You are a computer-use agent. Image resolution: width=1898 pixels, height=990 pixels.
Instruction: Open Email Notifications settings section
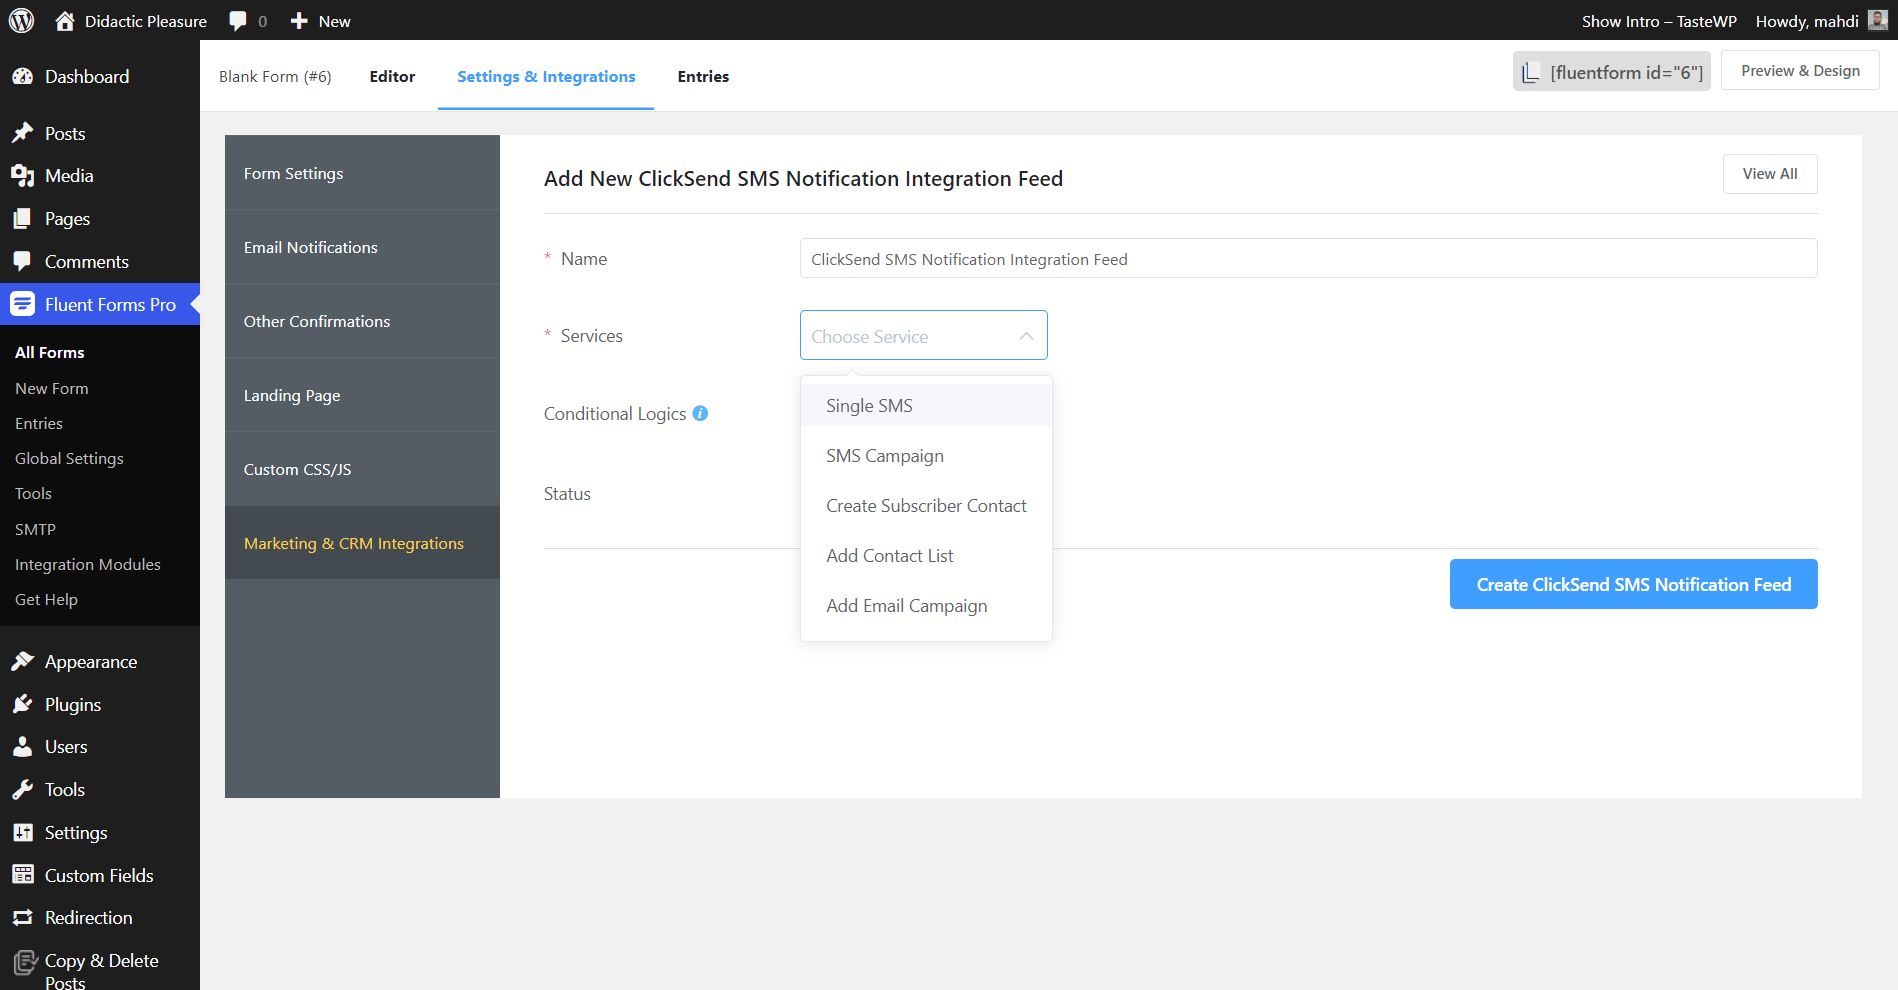click(x=311, y=248)
